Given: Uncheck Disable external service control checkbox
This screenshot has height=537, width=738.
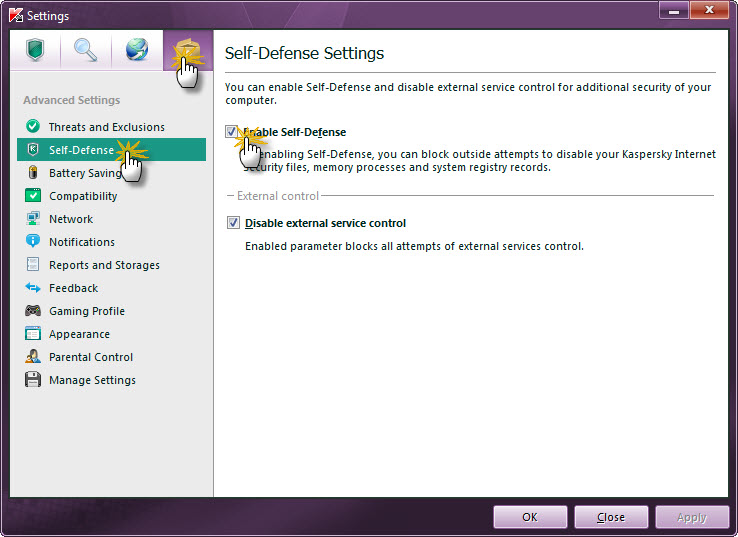Looking at the screenshot, I should pos(233,223).
